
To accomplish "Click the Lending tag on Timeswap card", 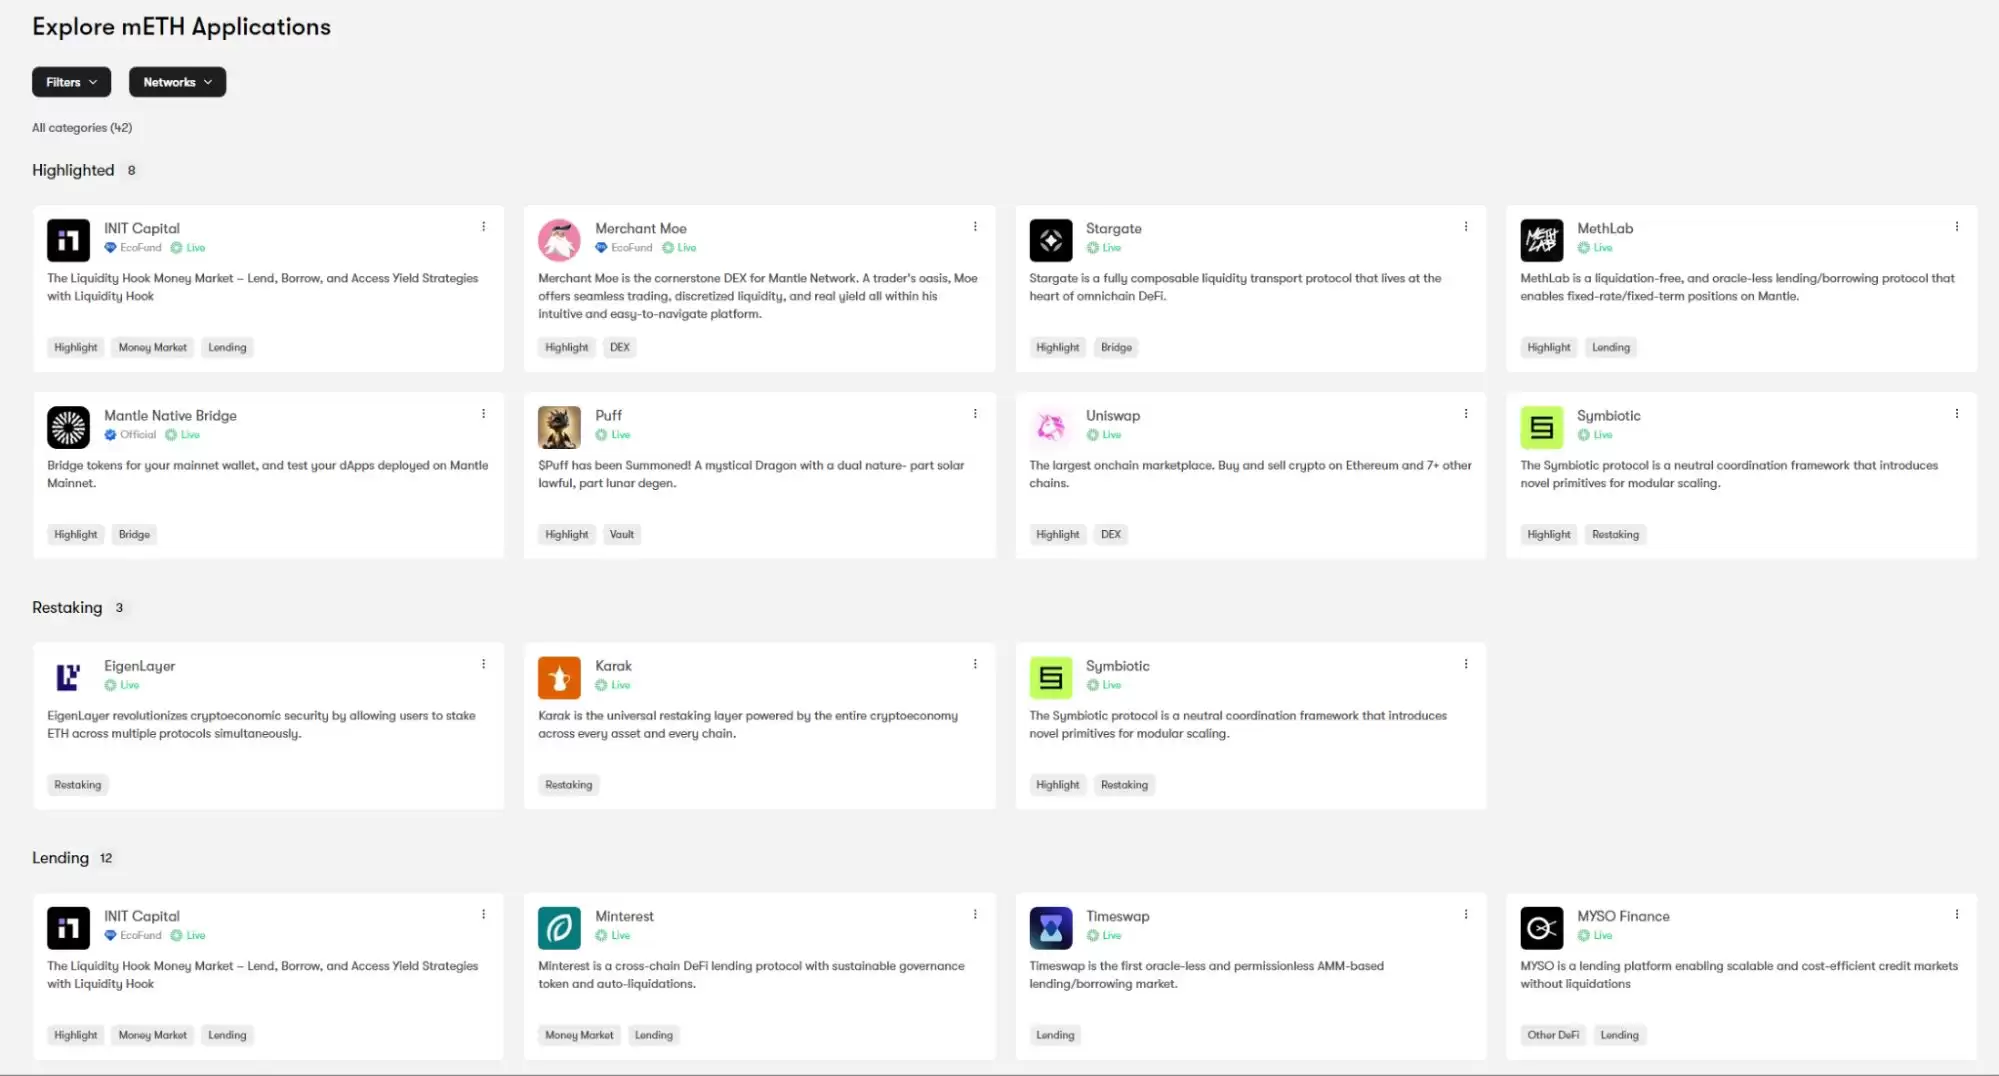I will tap(1055, 1036).
